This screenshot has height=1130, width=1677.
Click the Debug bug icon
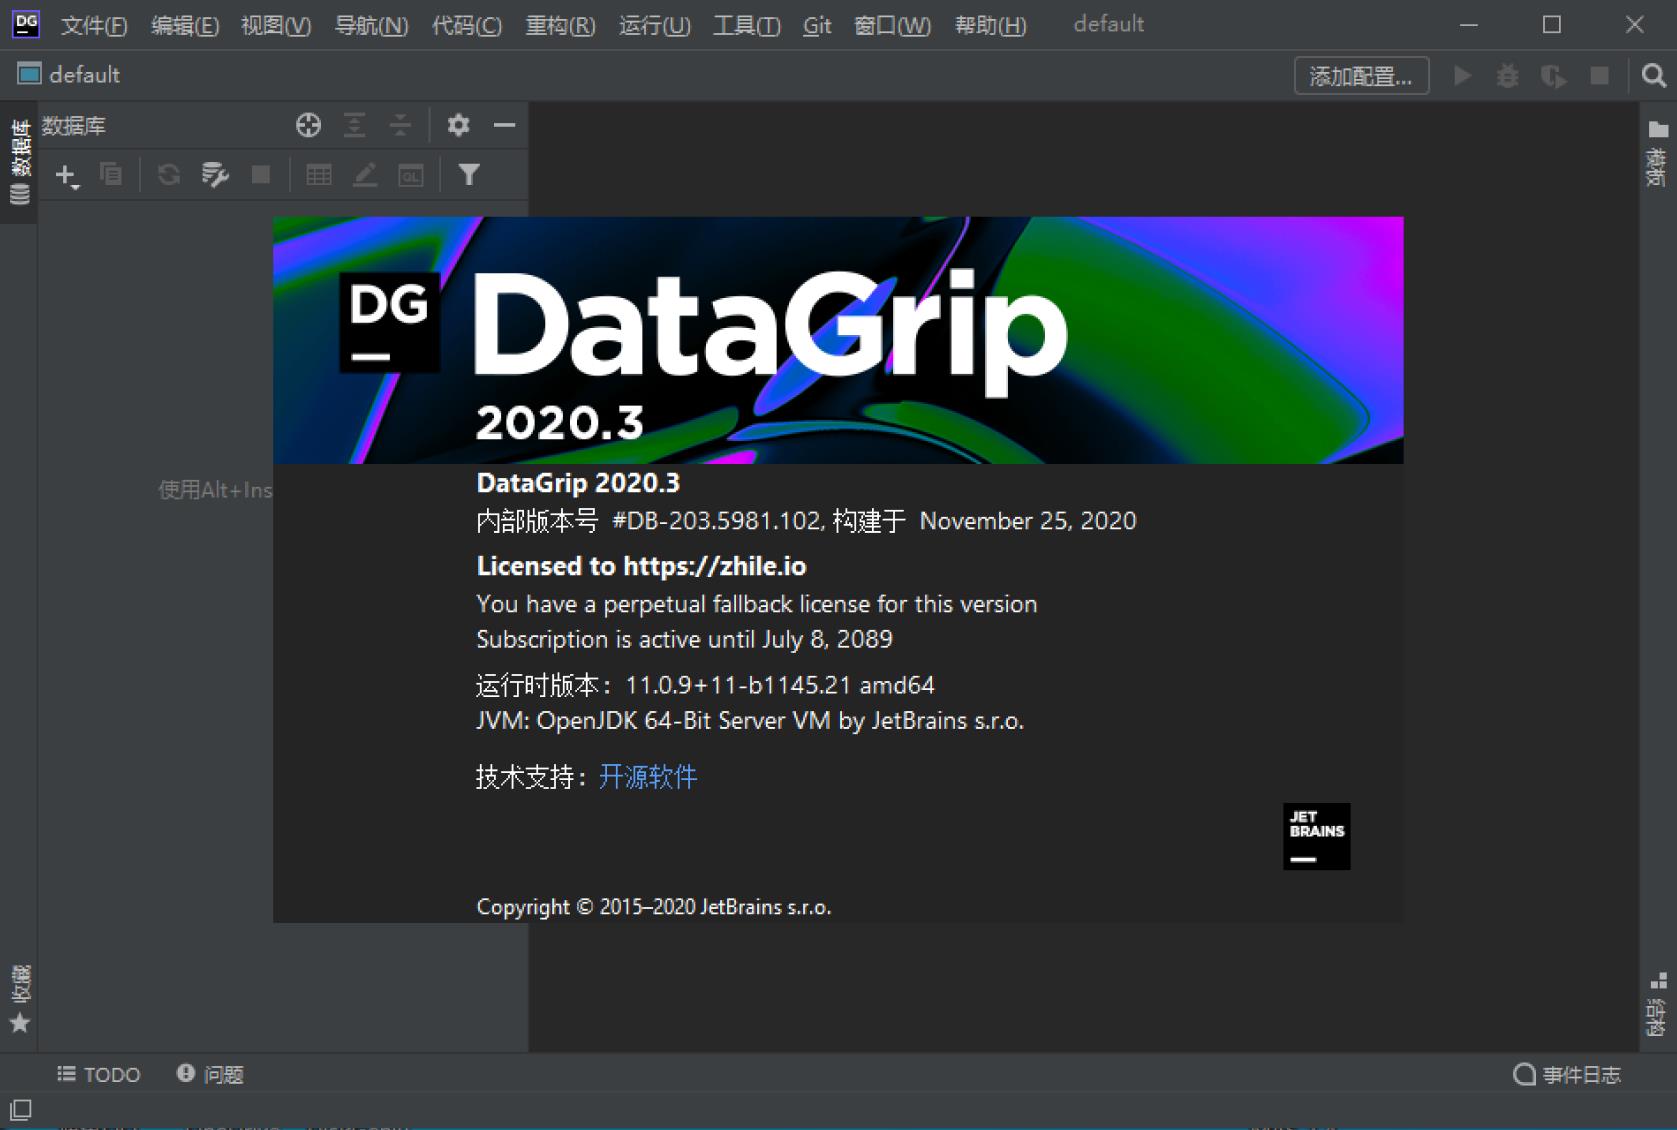pyautogui.click(x=1507, y=76)
